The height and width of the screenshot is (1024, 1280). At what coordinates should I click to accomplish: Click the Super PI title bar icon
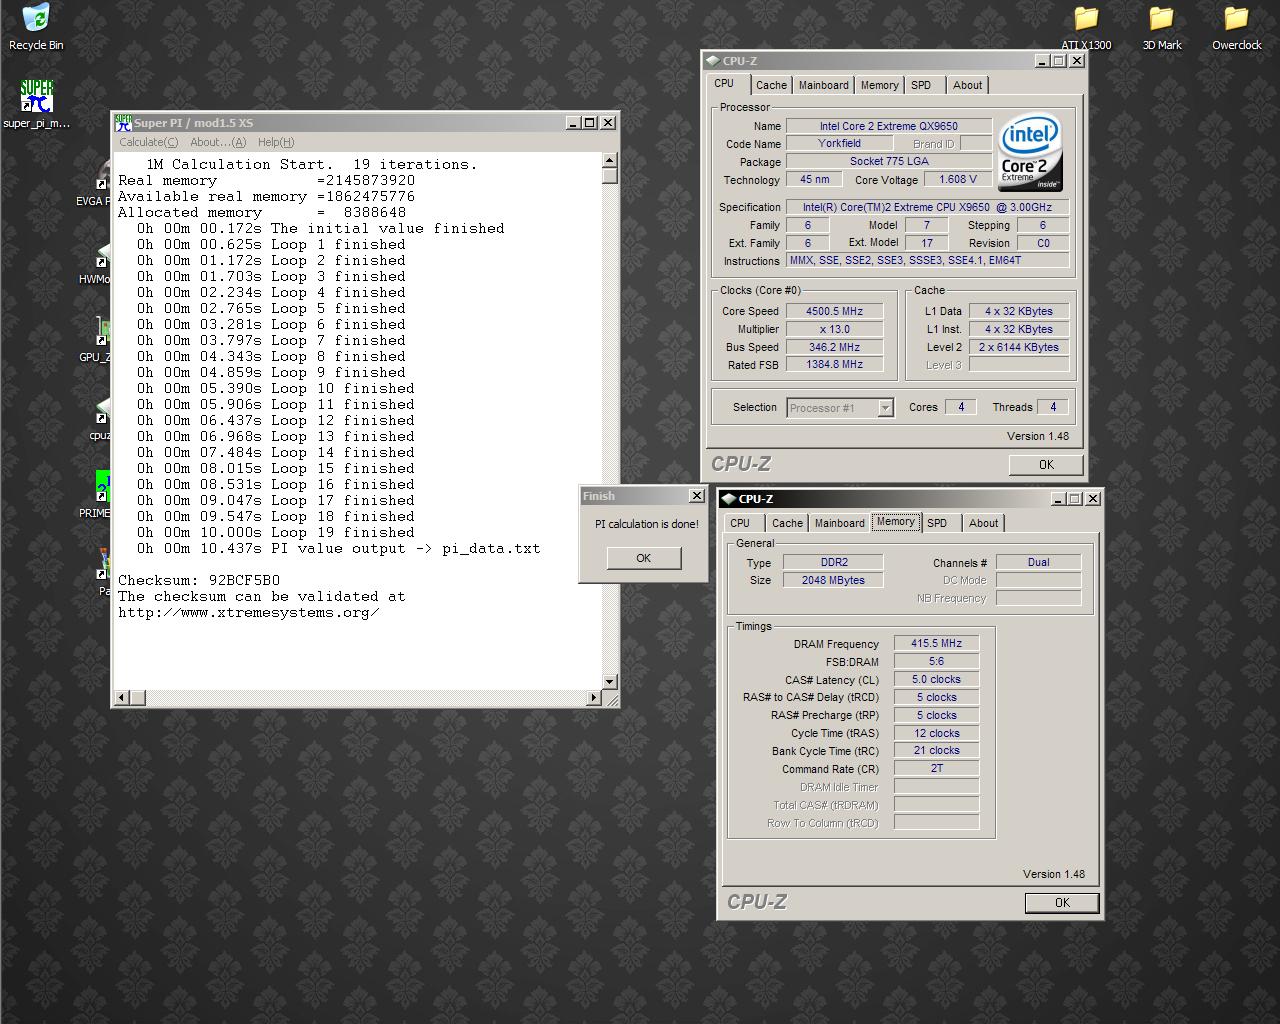[x=123, y=122]
